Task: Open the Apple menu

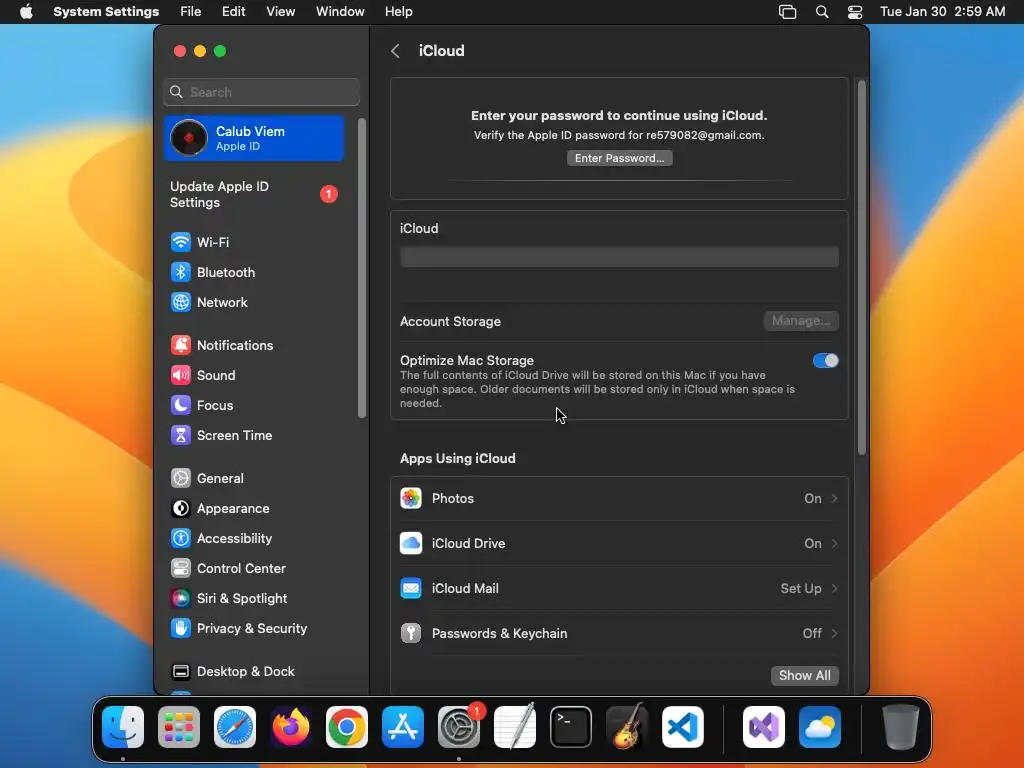Action: point(26,12)
